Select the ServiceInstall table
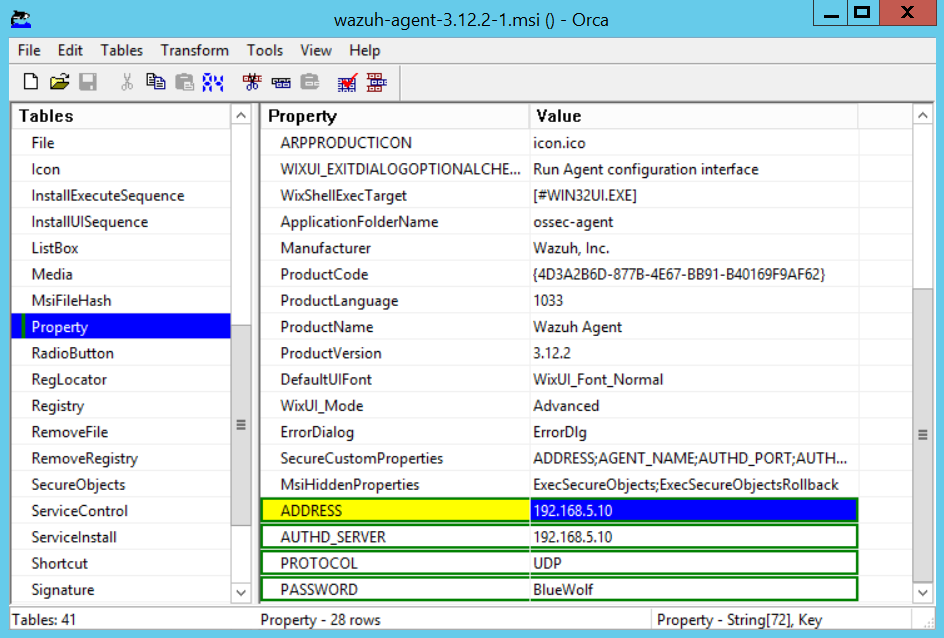This screenshot has height=638, width=944. [x=121, y=537]
